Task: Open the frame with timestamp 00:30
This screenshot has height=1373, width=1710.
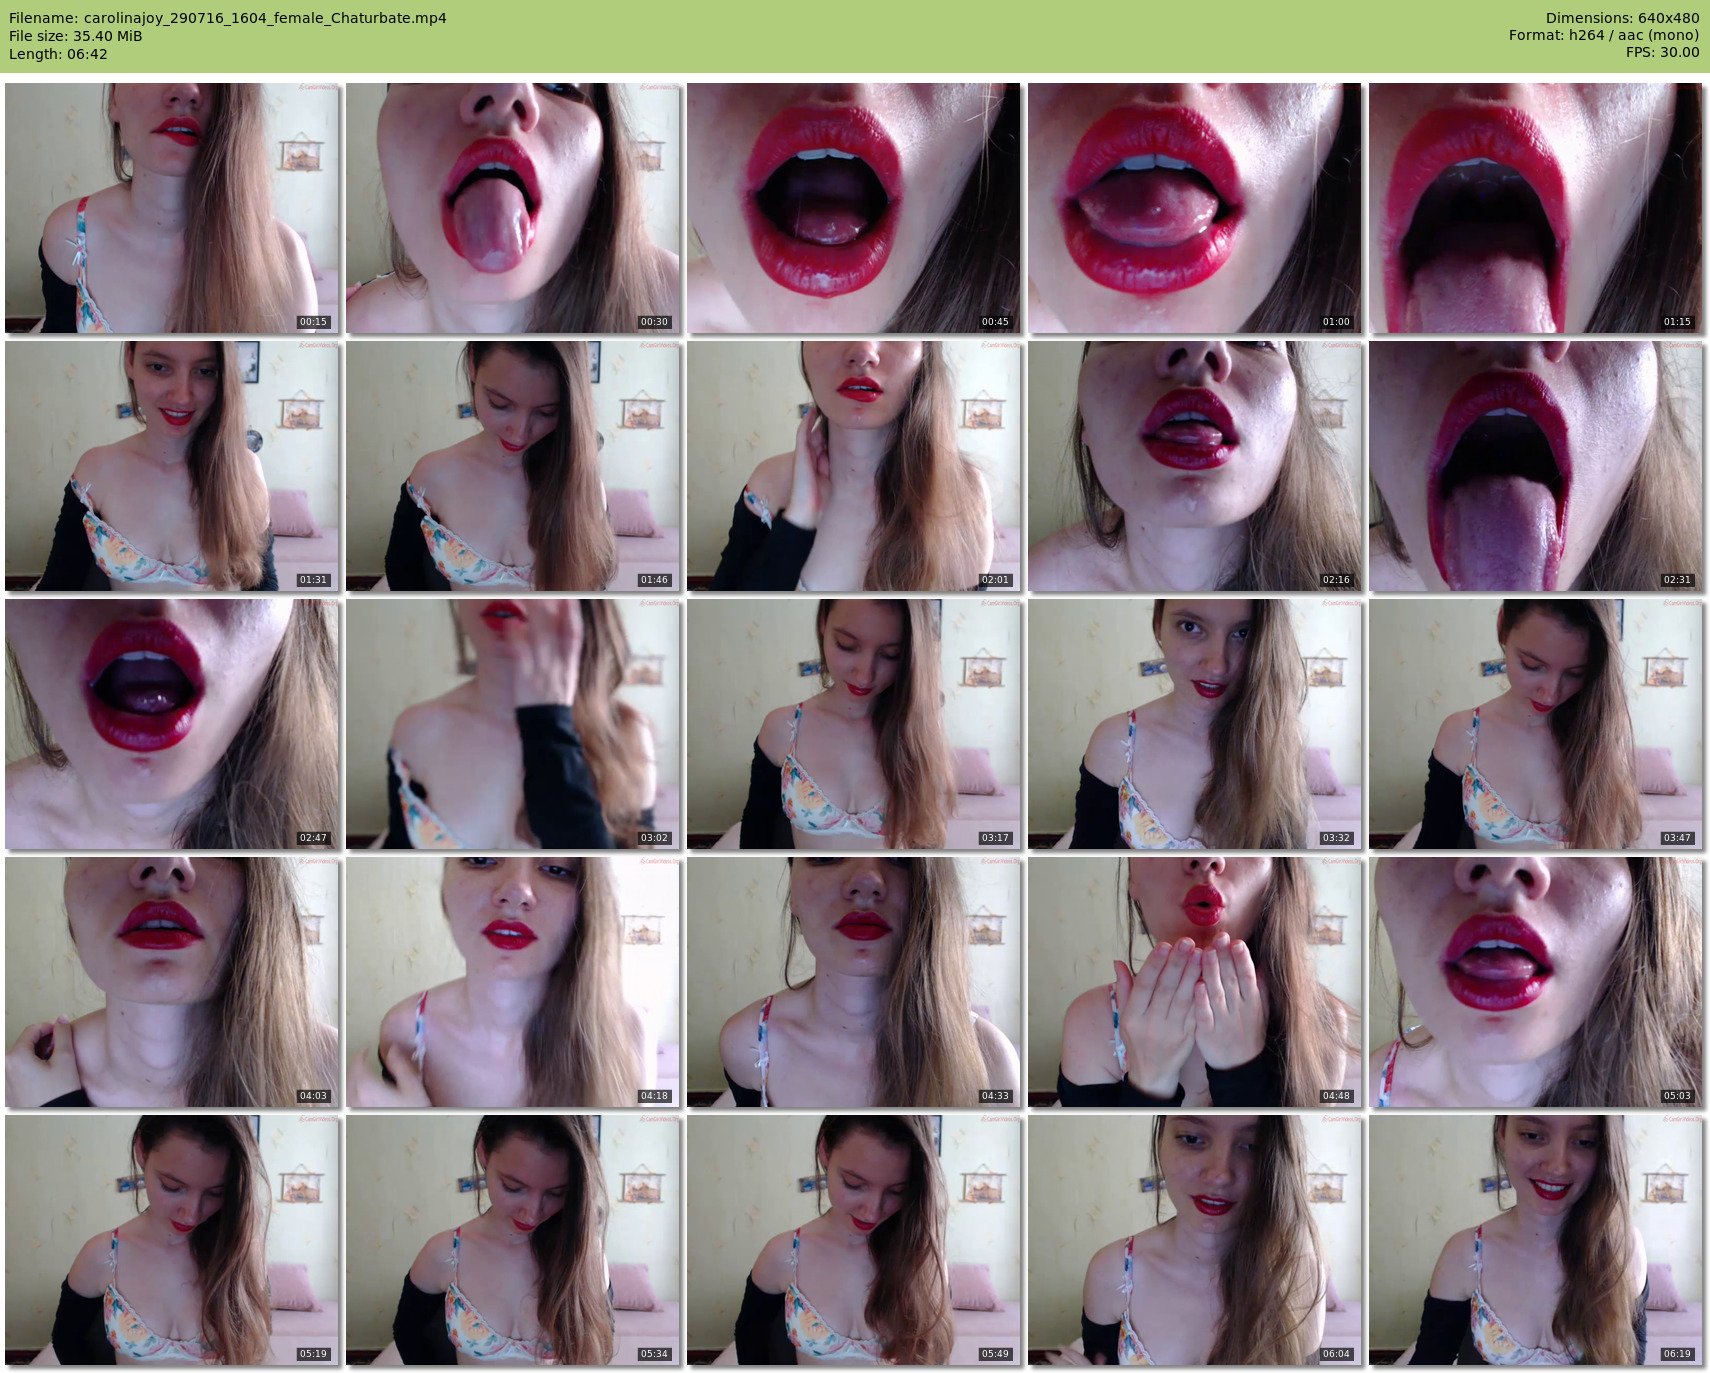Action: (513, 208)
